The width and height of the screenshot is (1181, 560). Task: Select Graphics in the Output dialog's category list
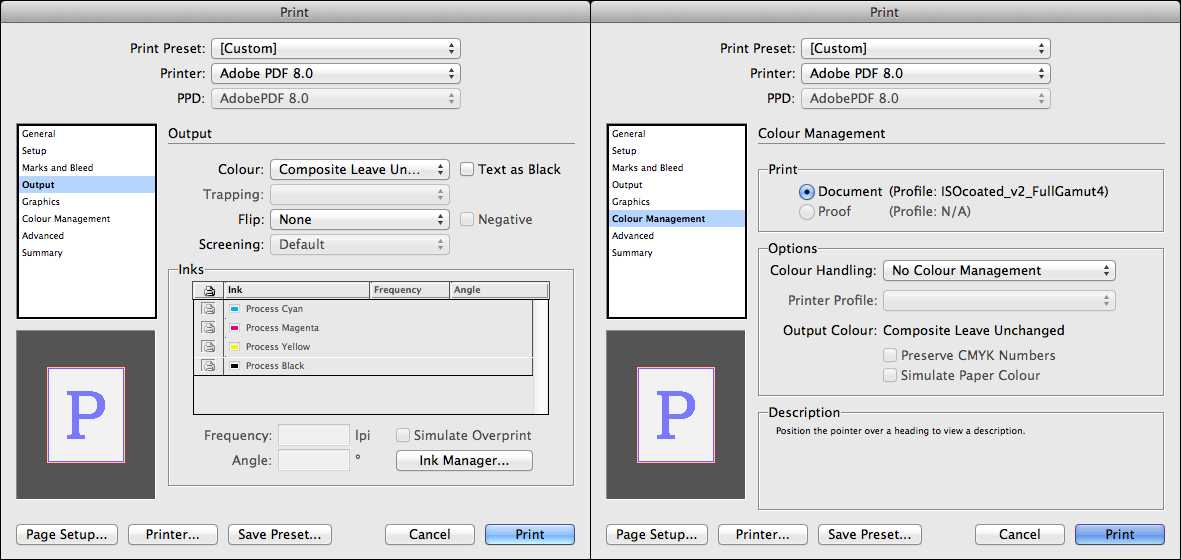tap(41, 202)
